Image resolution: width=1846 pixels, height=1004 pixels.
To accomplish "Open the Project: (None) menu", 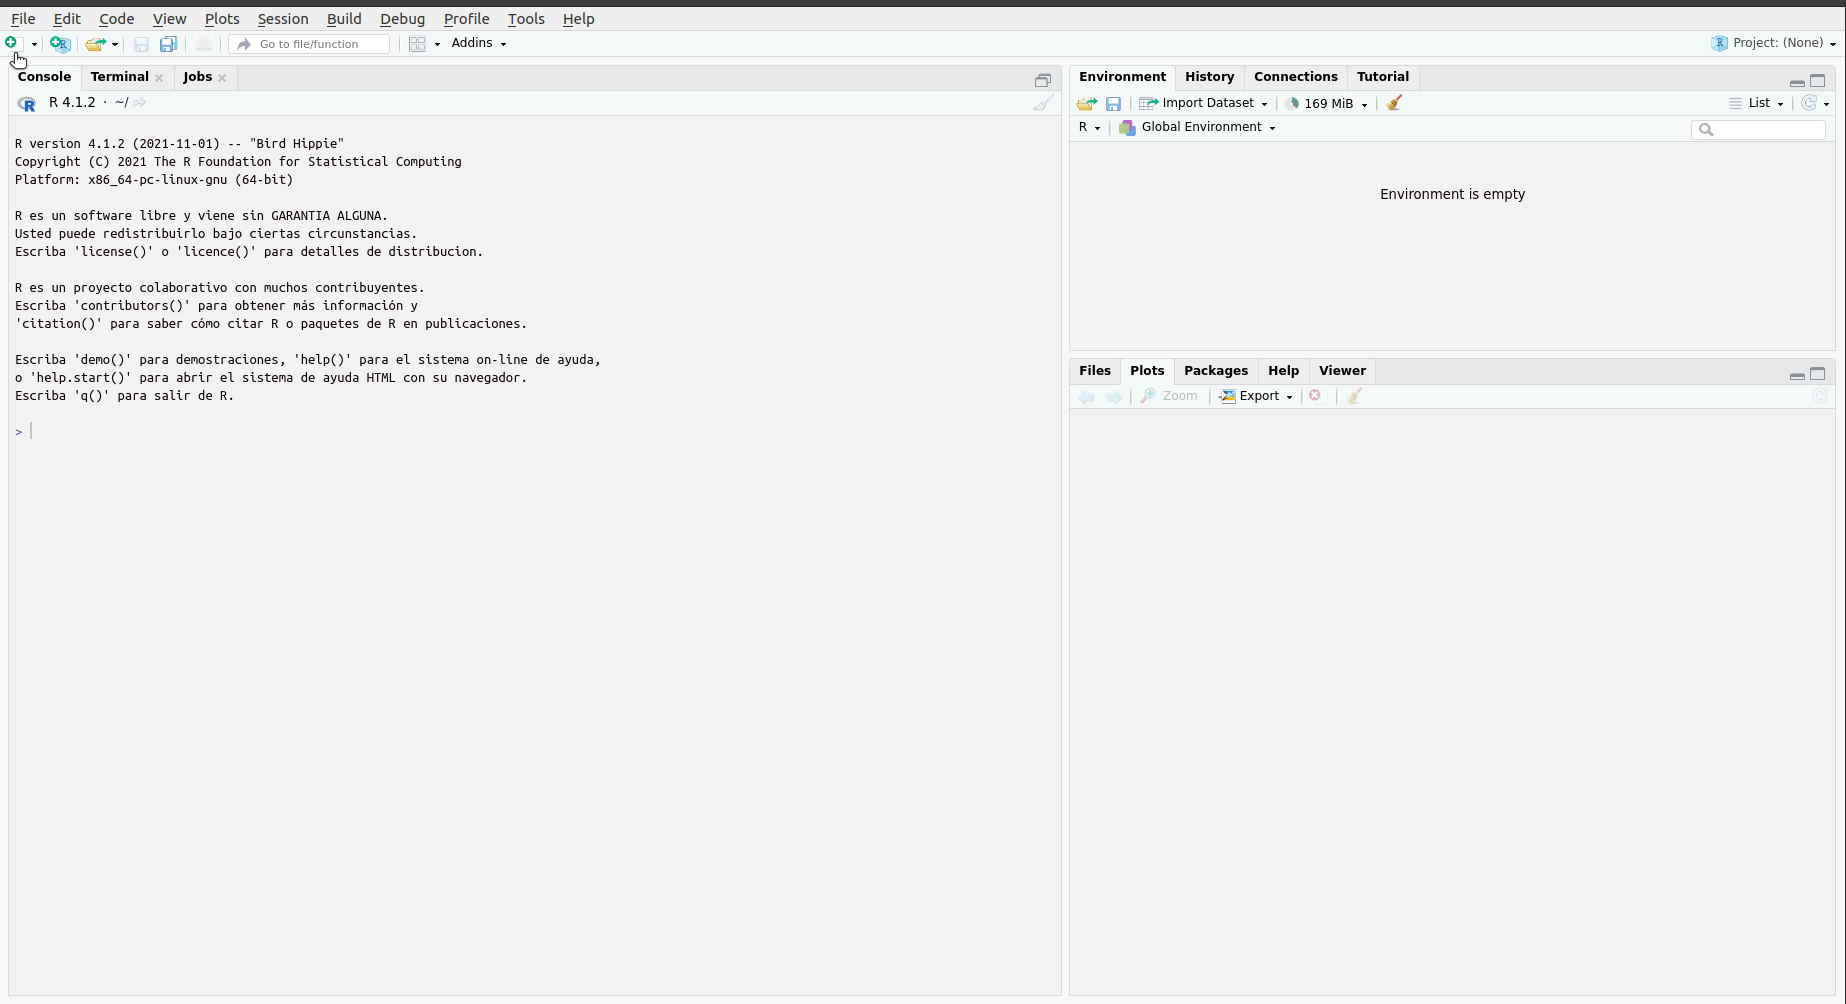I will [x=1774, y=43].
